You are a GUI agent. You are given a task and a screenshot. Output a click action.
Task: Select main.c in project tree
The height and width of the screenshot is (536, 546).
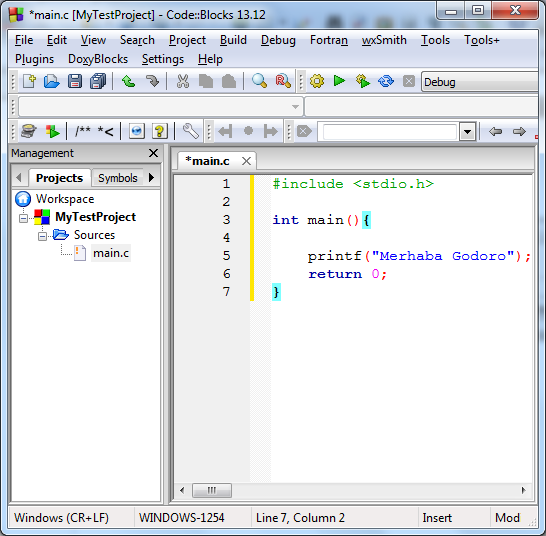pyautogui.click(x=111, y=253)
